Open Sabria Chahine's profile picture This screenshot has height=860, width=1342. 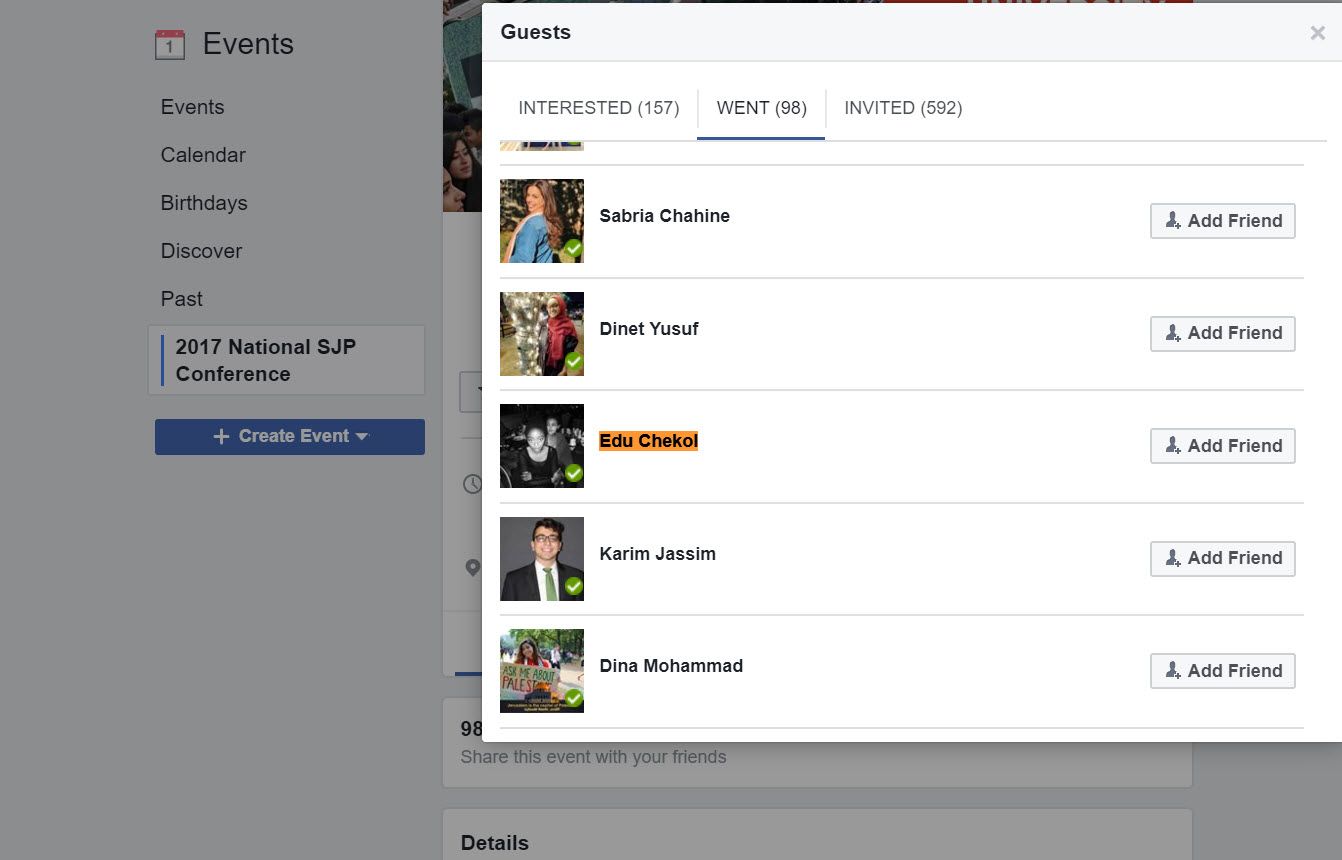point(541,221)
